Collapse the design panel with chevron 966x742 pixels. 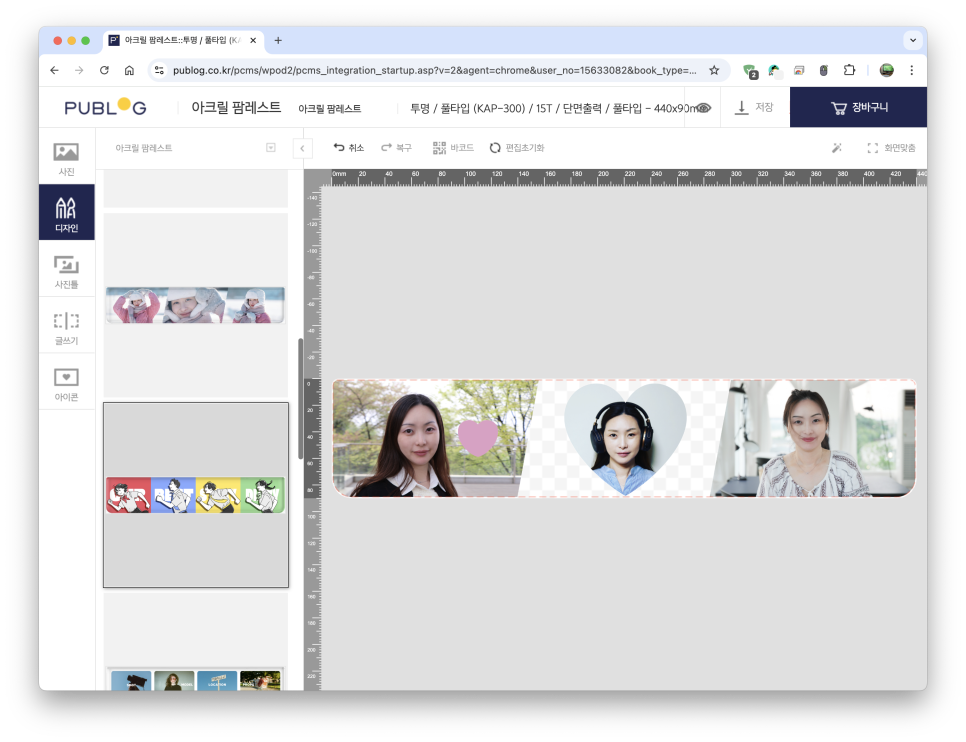click(302, 148)
